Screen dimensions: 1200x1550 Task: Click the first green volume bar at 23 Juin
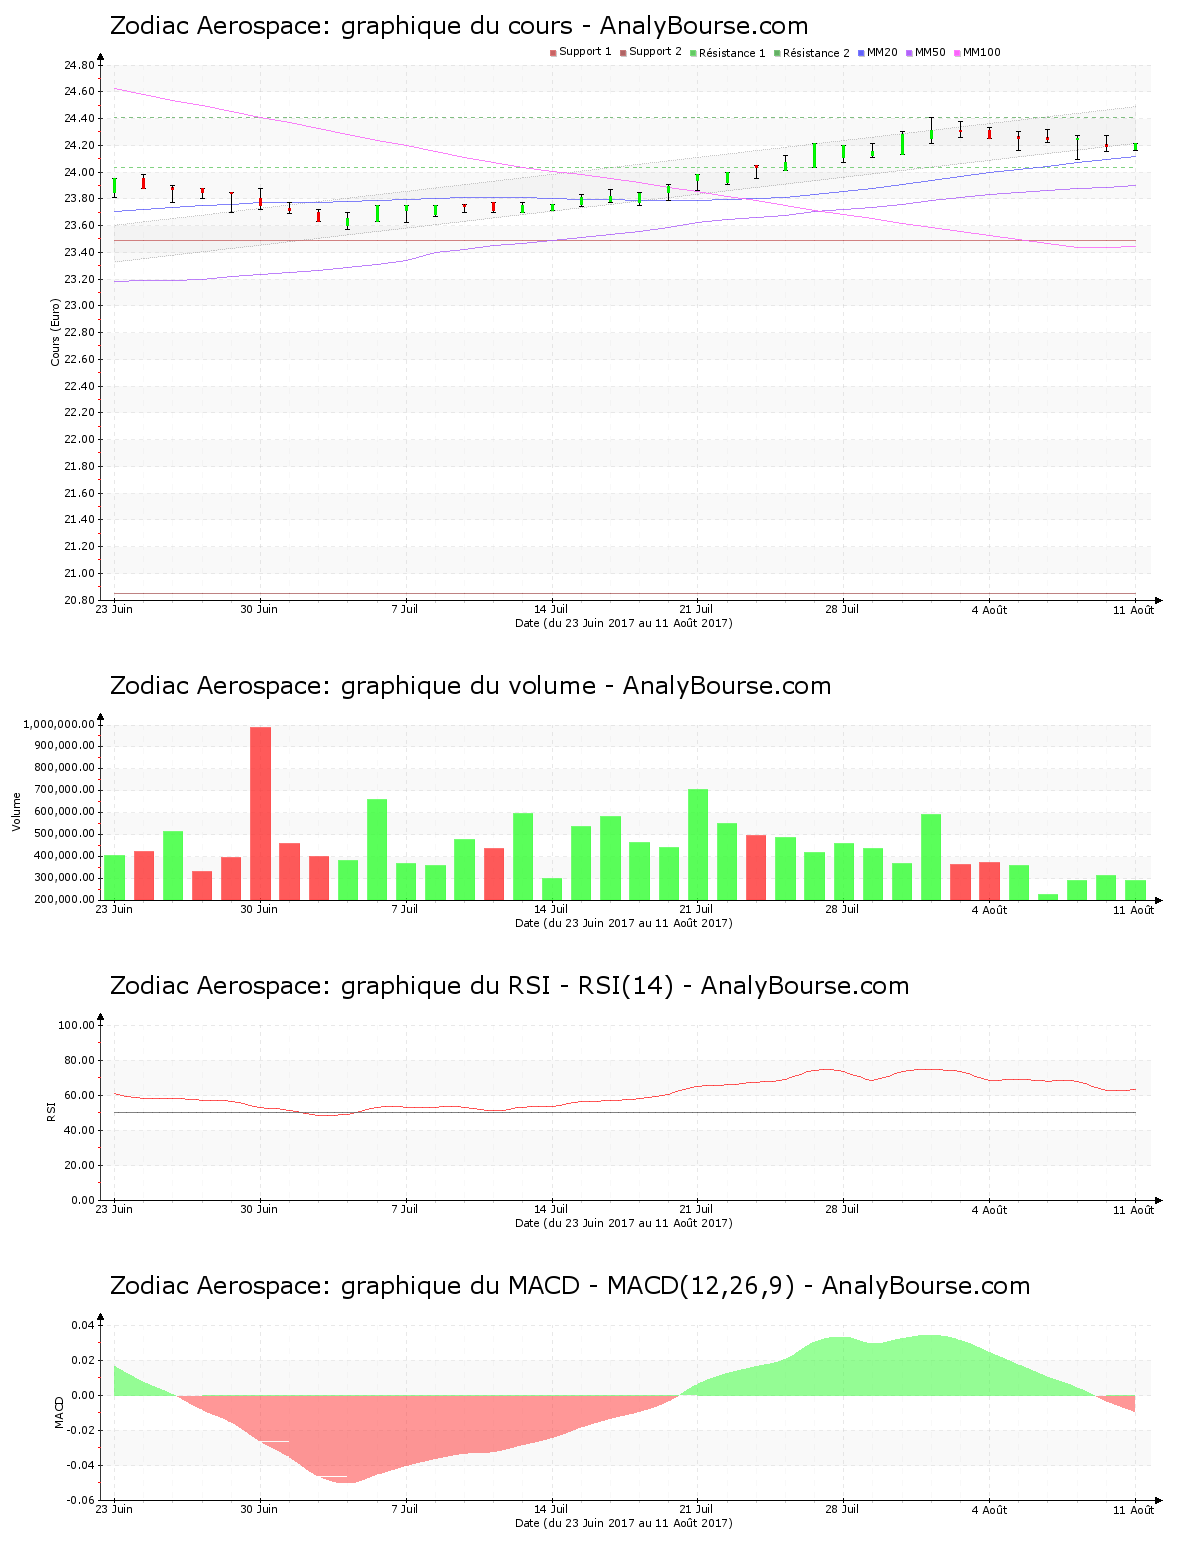(115, 877)
